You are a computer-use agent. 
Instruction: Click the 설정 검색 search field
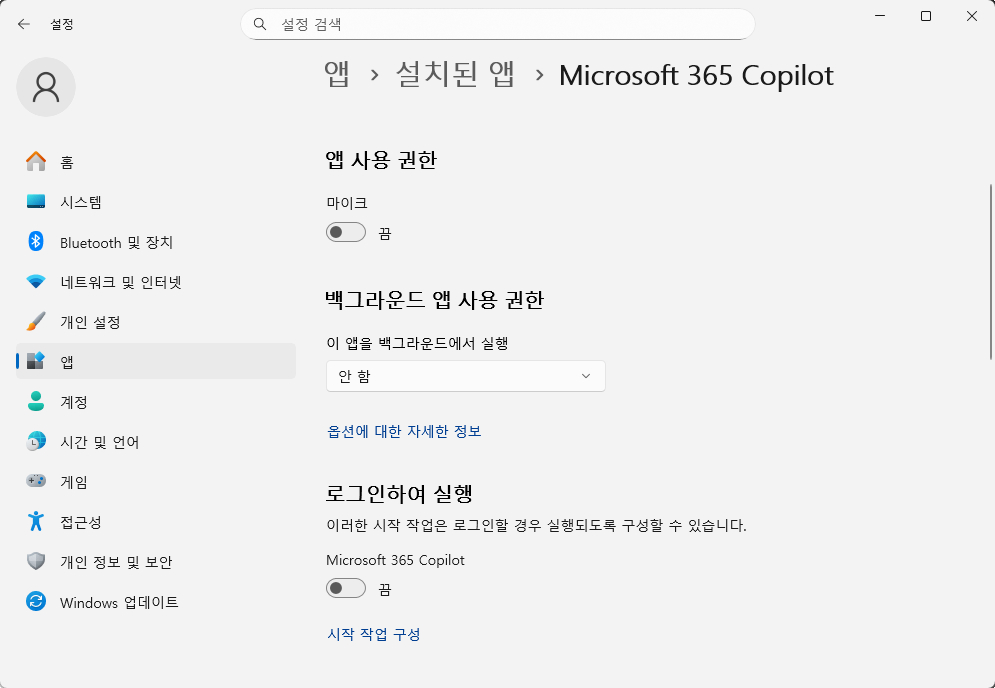498,24
